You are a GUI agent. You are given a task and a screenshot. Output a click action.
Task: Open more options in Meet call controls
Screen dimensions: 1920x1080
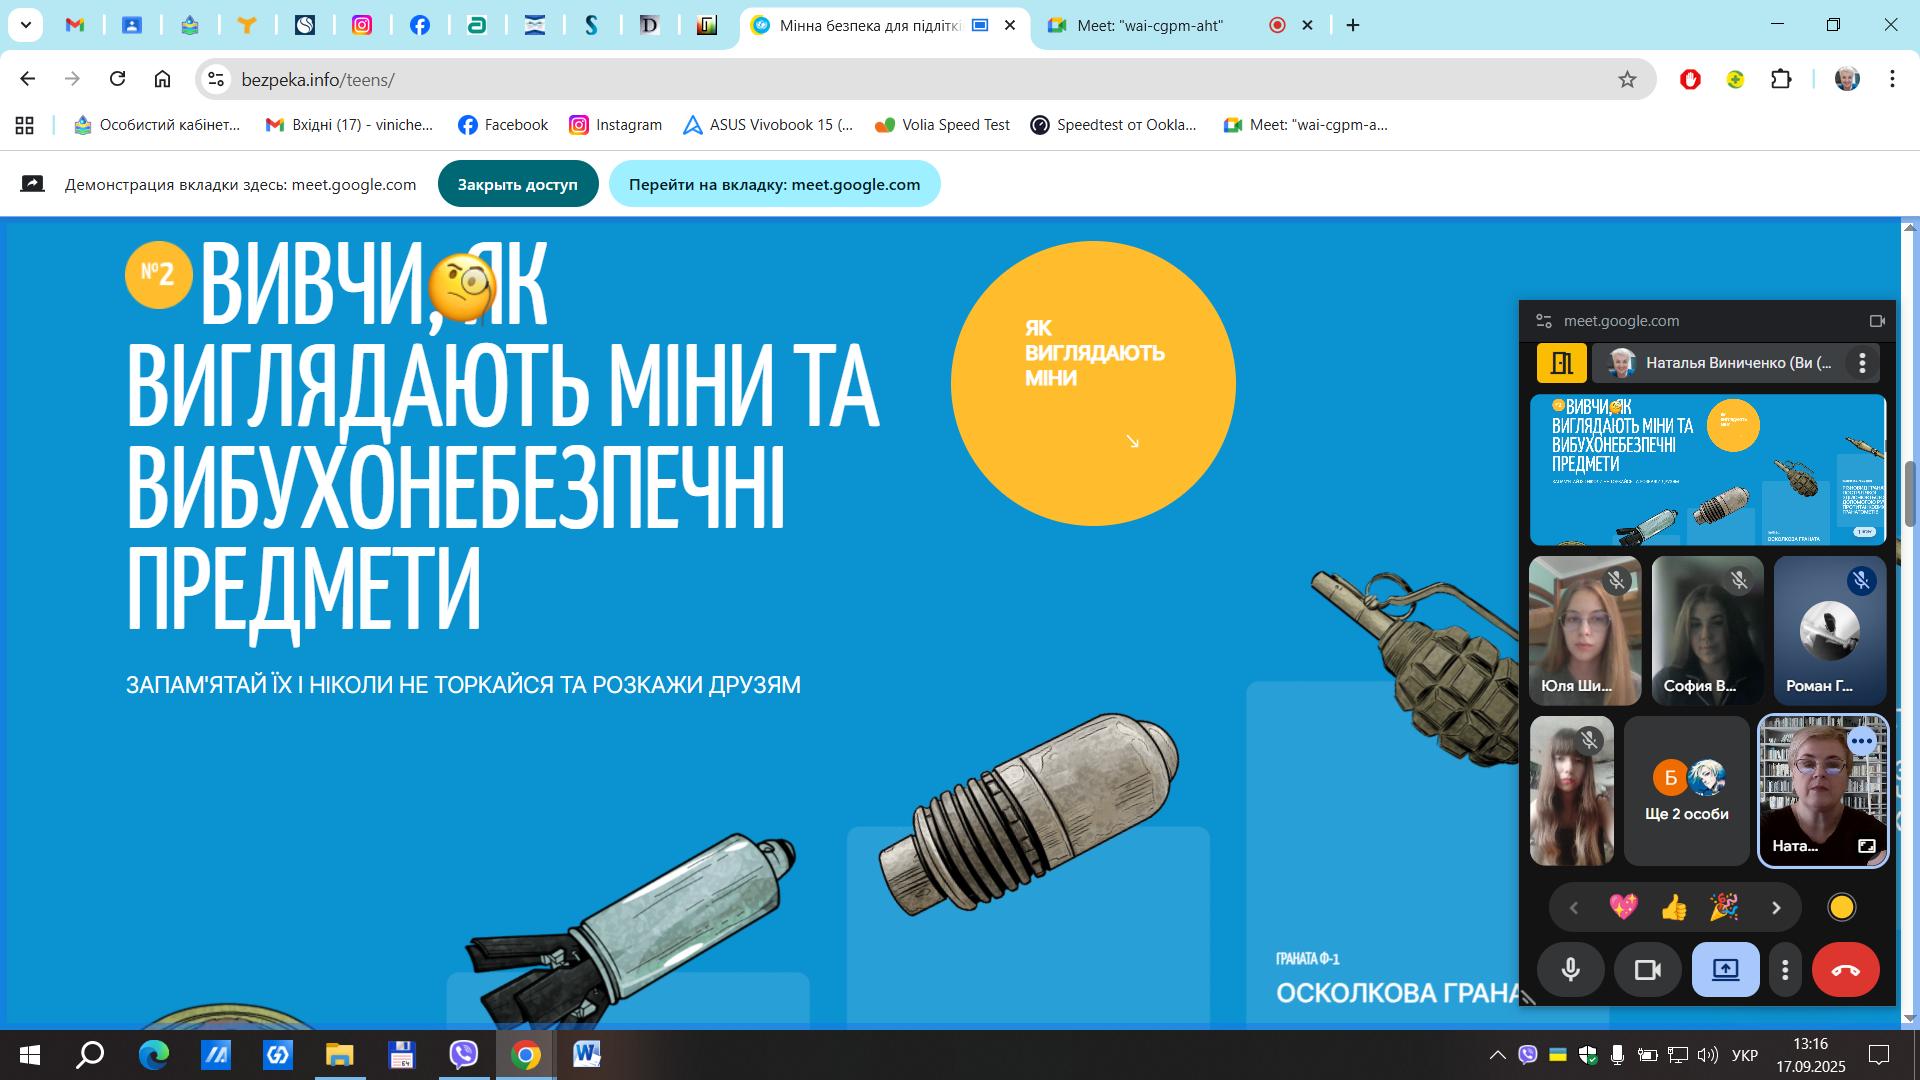click(1785, 970)
